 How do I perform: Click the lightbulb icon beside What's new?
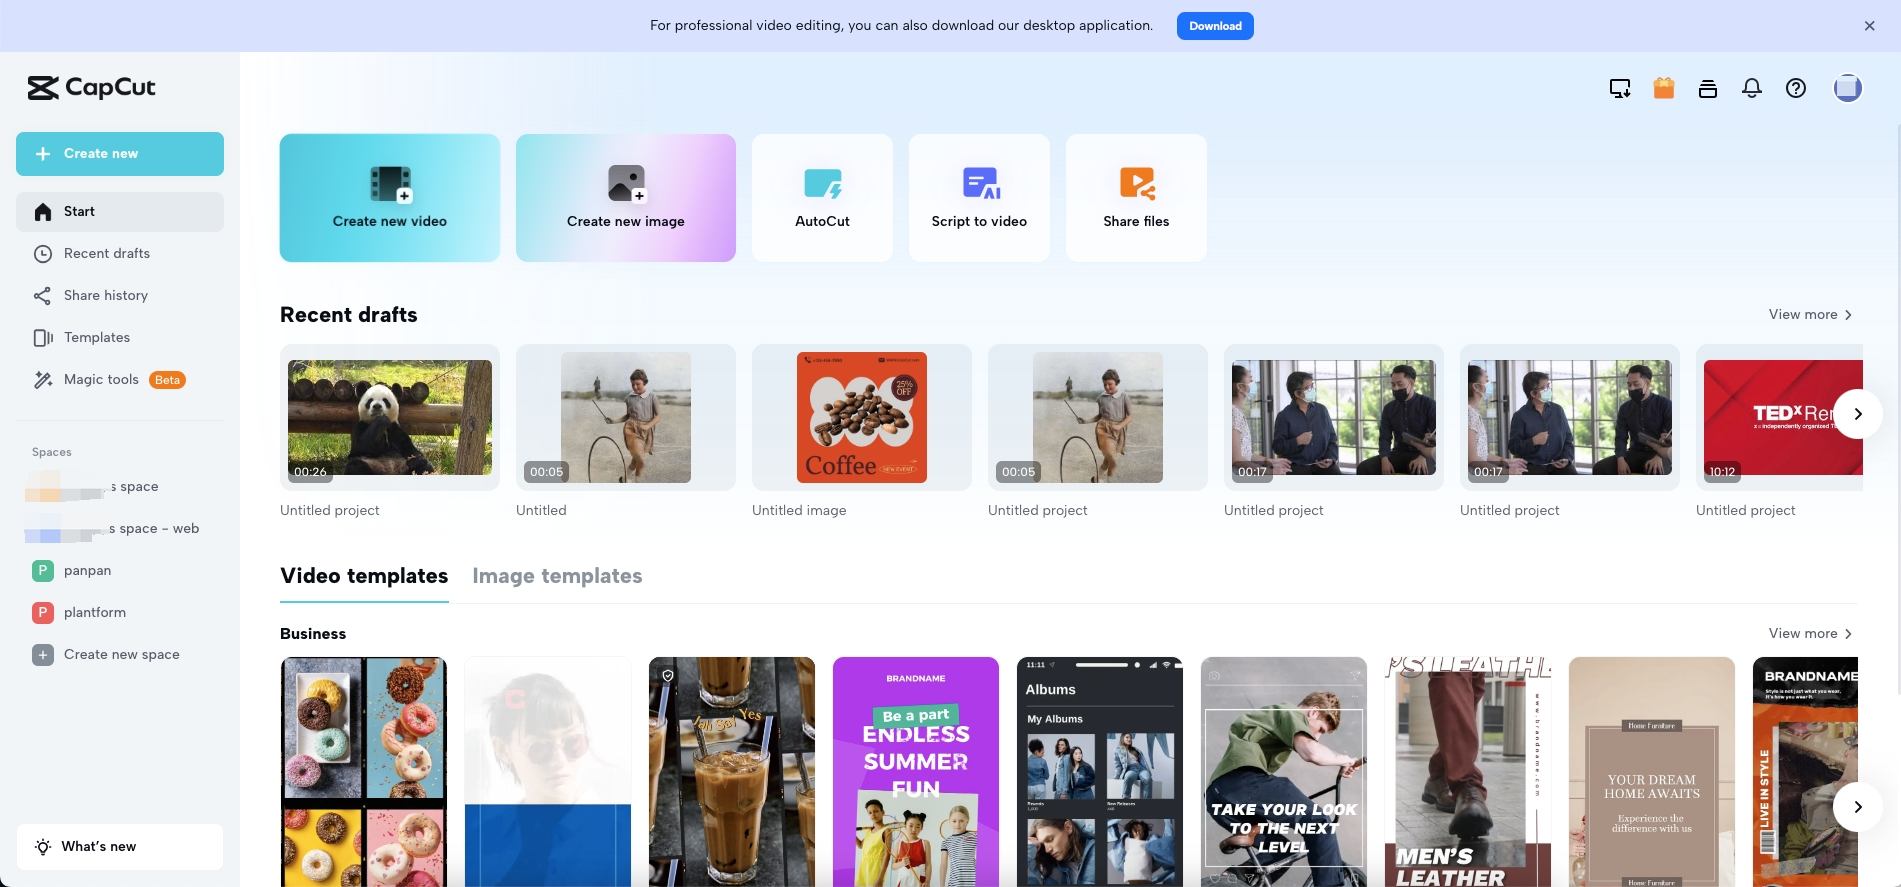[x=42, y=847]
